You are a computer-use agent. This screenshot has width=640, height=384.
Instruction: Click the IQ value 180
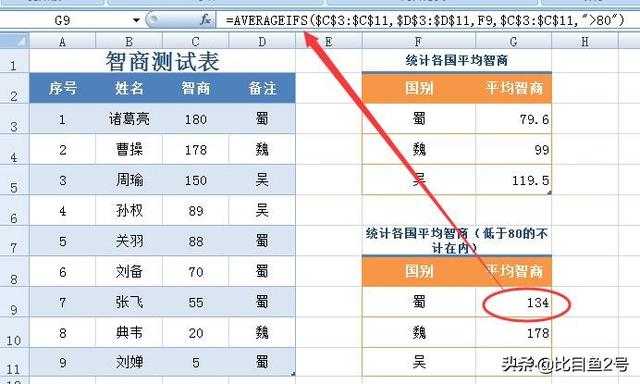point(196,119)
